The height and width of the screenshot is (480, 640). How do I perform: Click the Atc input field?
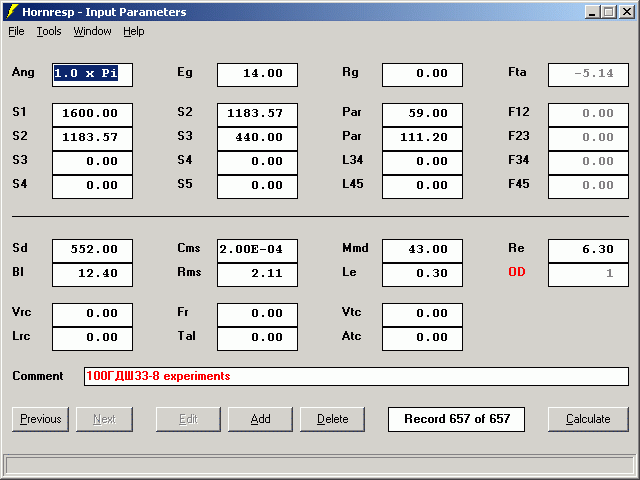422,339
